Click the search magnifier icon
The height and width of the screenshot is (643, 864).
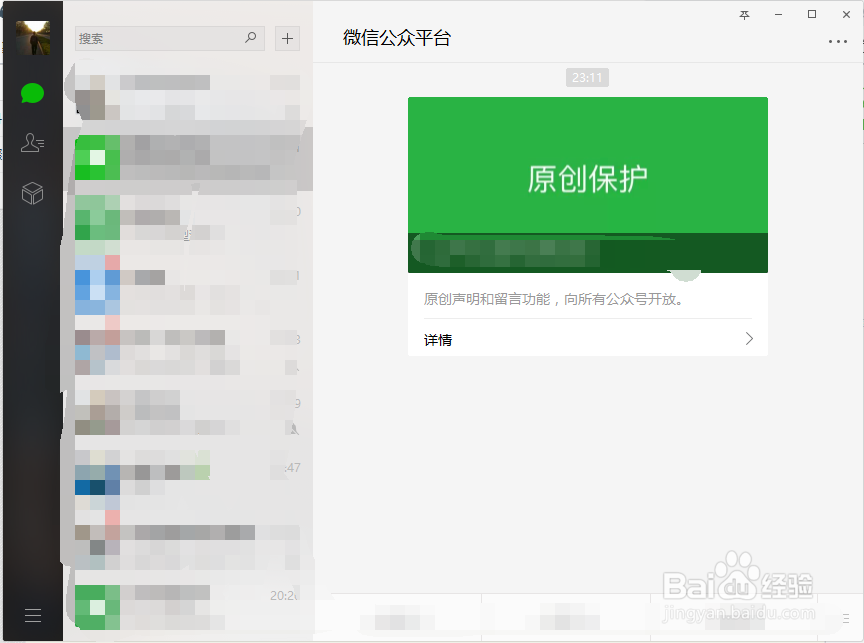(x=251, y=37)
